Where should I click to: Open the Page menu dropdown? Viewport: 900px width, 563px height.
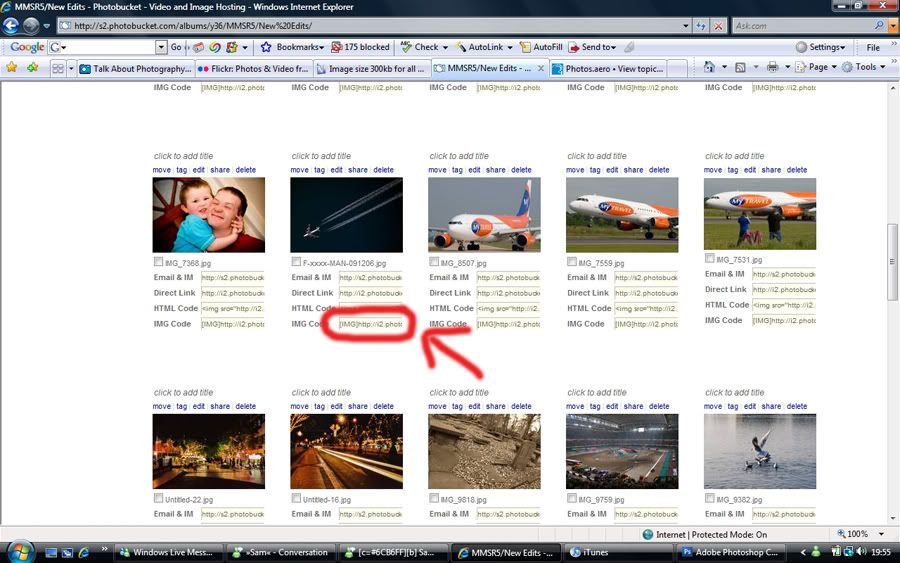pyautogui.click(x=834, y=67)
